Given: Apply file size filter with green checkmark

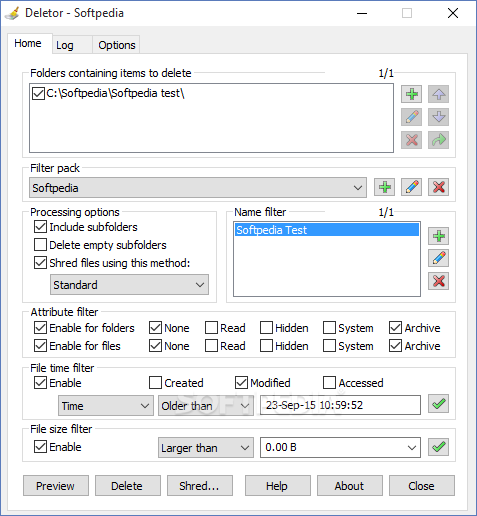Looking at the screenshot, I should coord(438,447).
